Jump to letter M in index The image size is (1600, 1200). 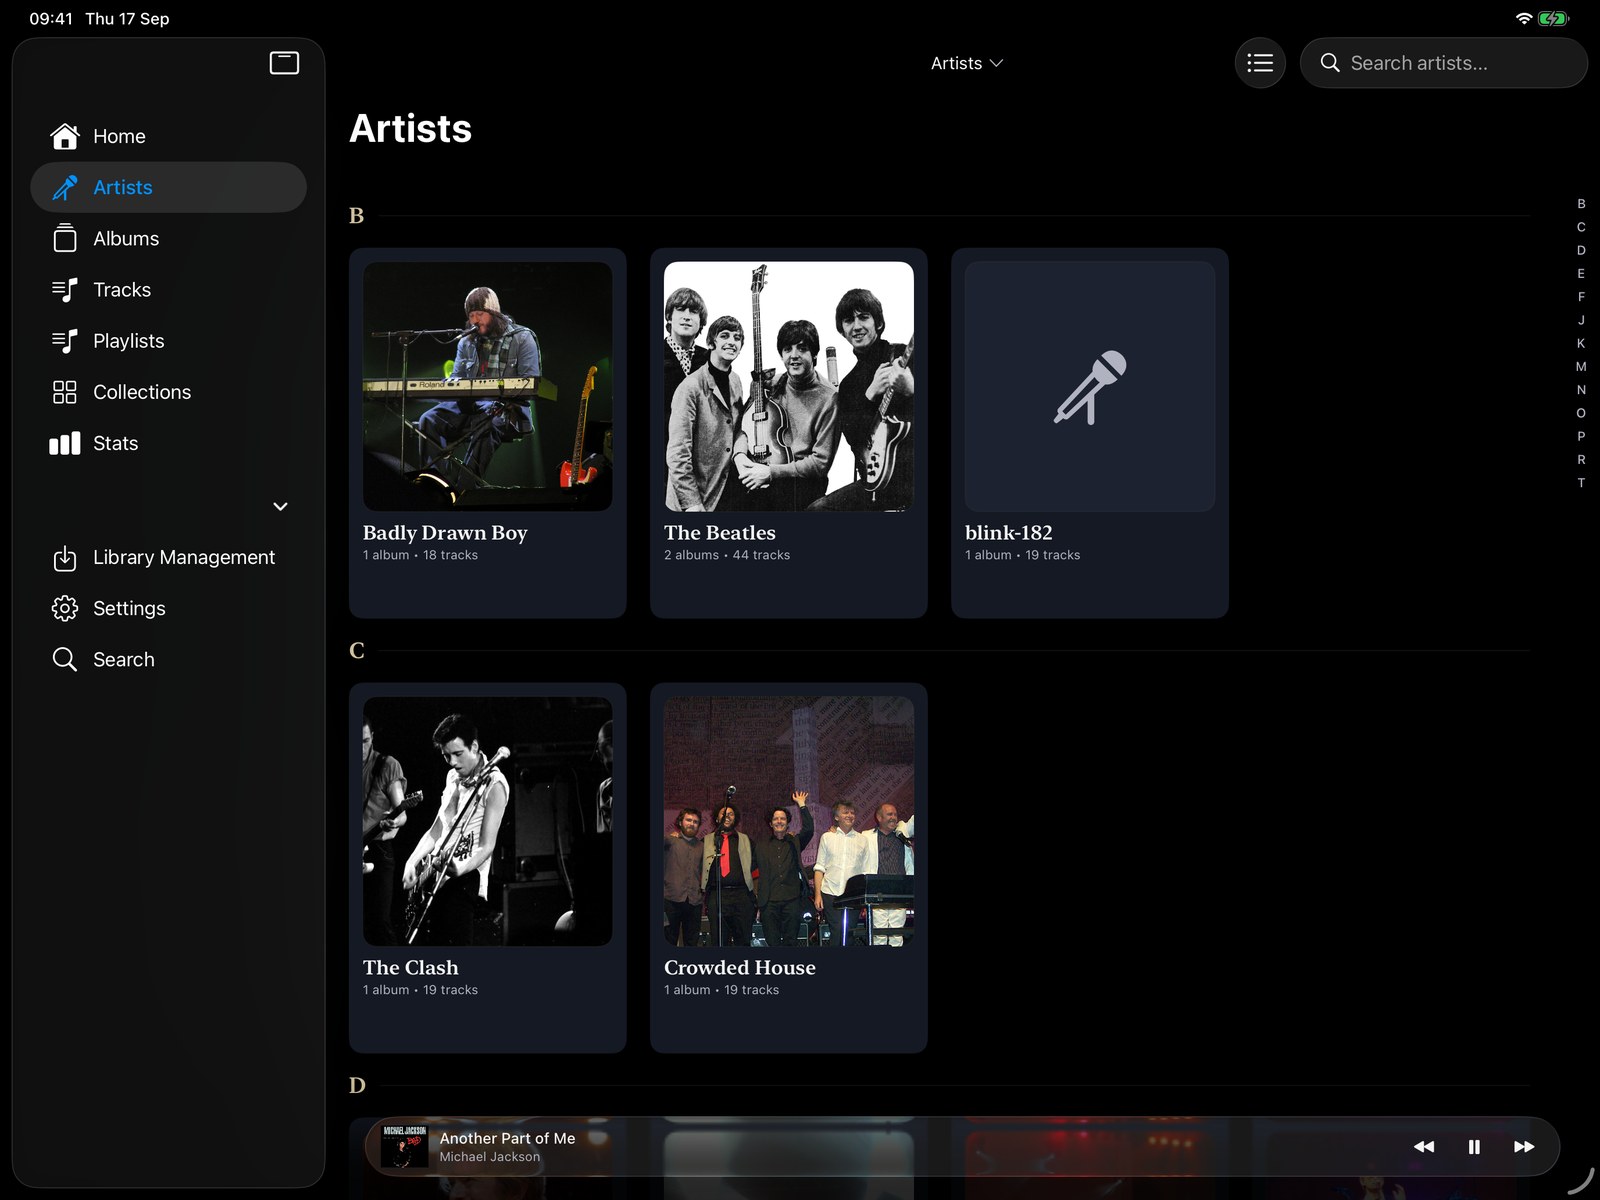(x=1581, y=367)
